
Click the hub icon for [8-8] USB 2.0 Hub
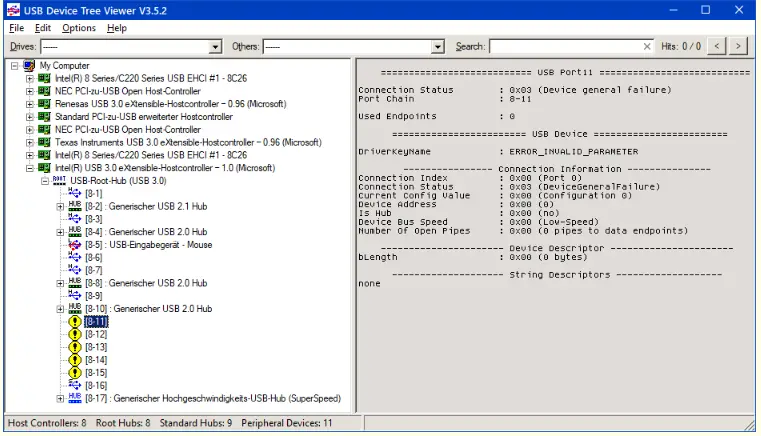pos(75,283)
